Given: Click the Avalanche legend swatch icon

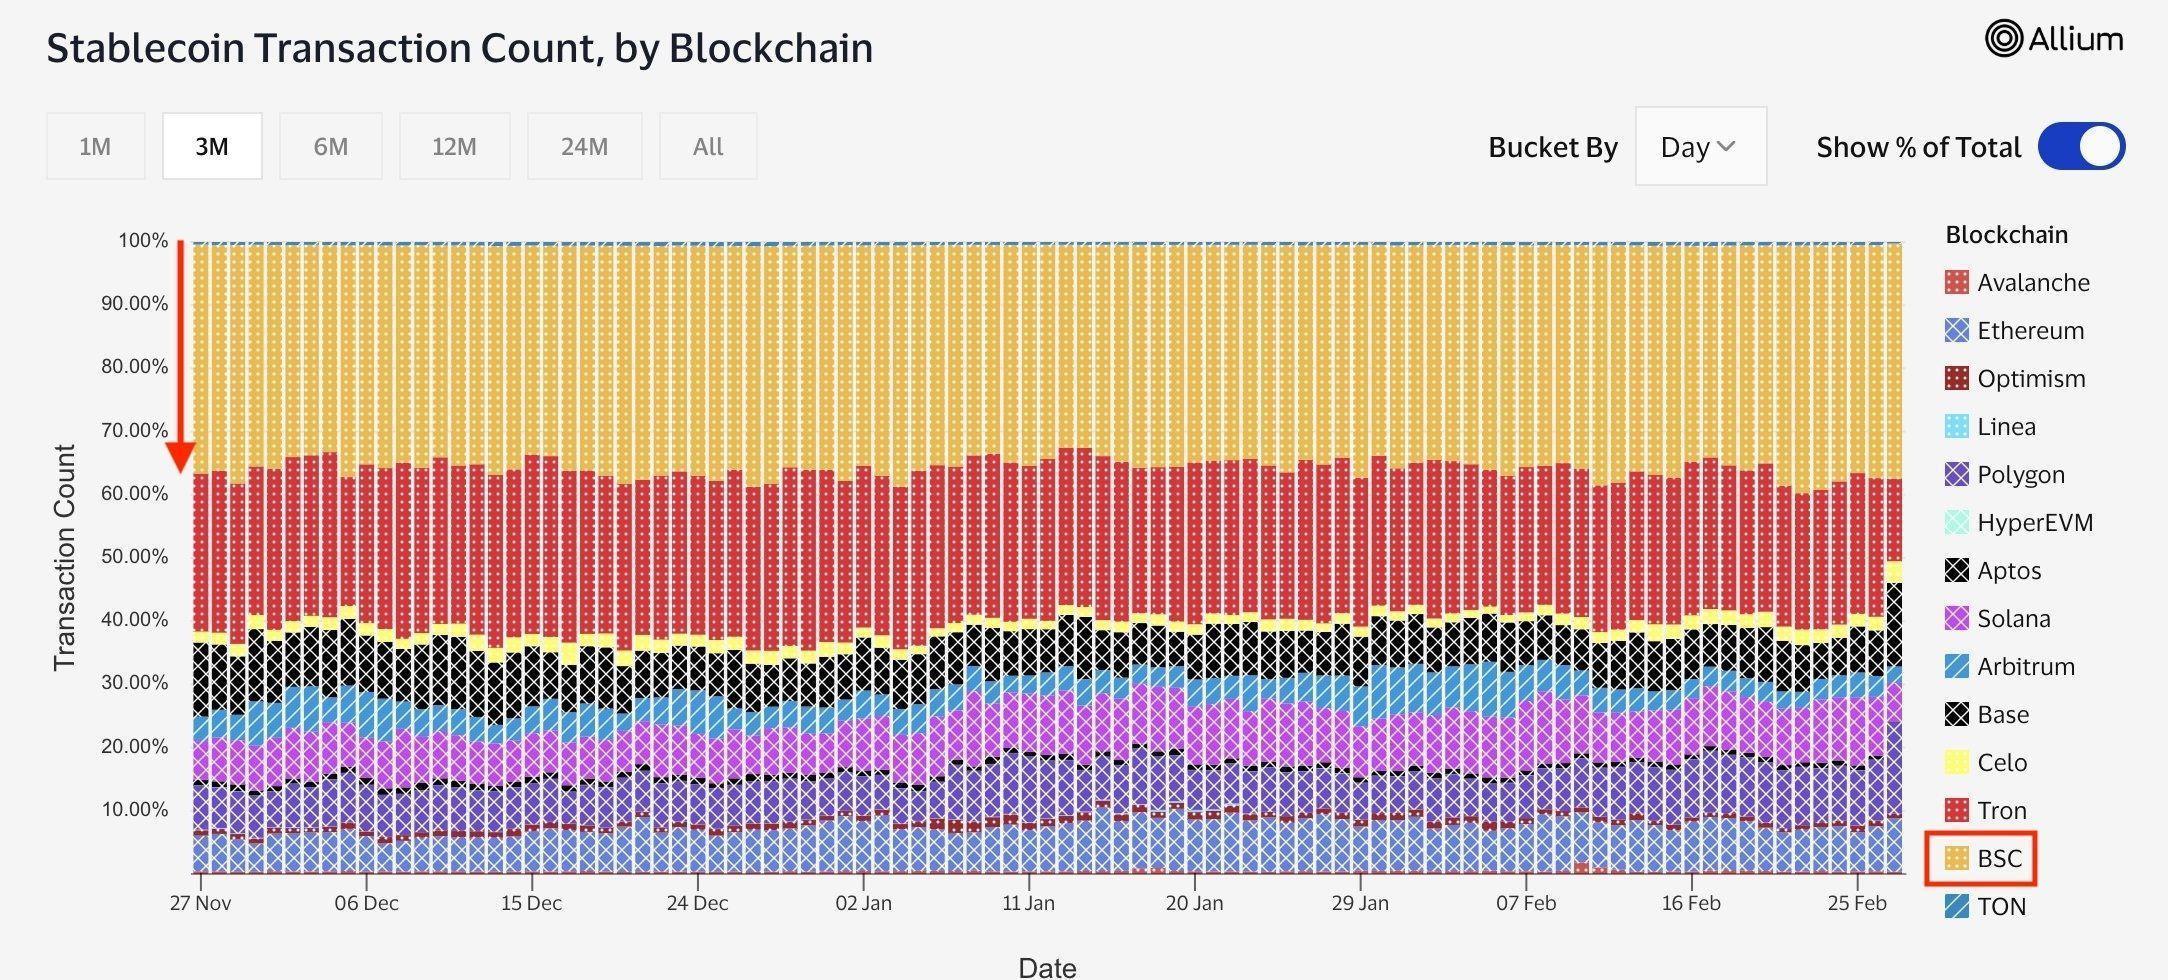Looking at the screenshot, I should pyautogui.click(x=1958, y=282).
